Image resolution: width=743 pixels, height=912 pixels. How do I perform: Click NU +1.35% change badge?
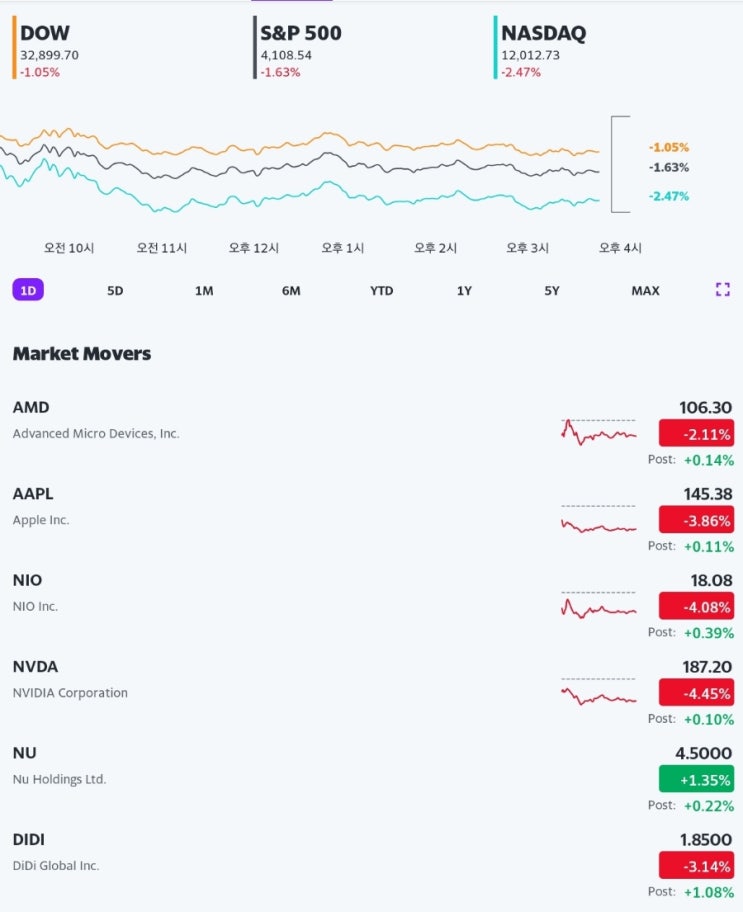coord(696,779)
